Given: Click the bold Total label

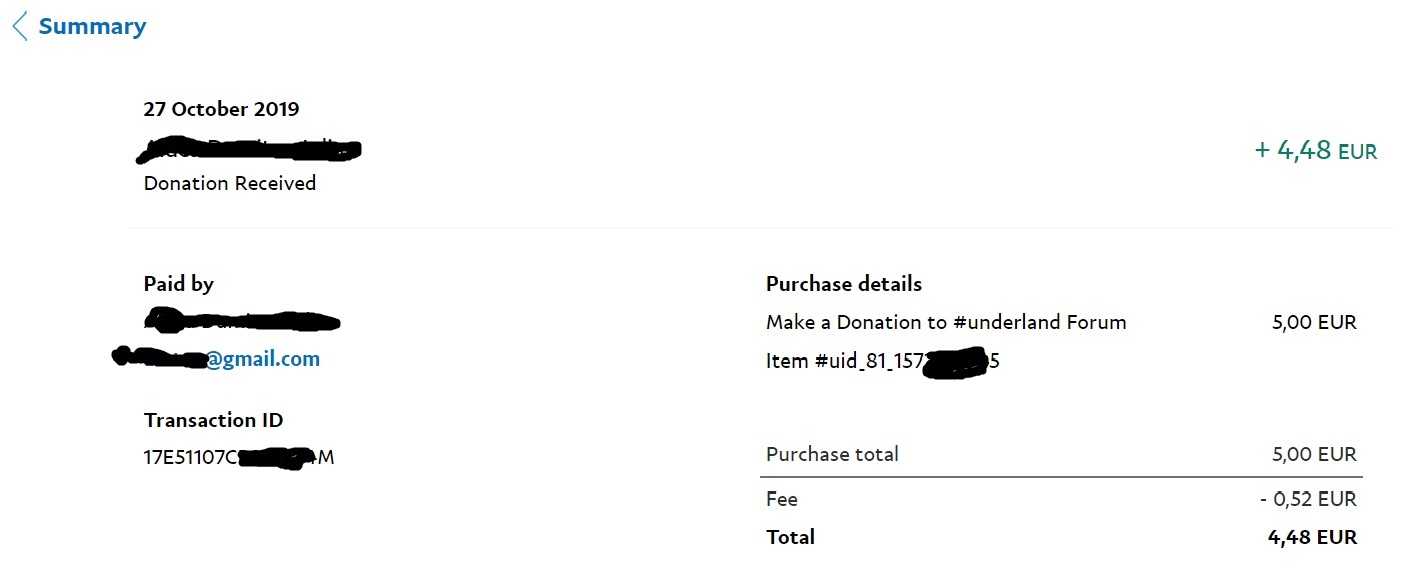Looking at the screenshot, I should coord(790,537).
